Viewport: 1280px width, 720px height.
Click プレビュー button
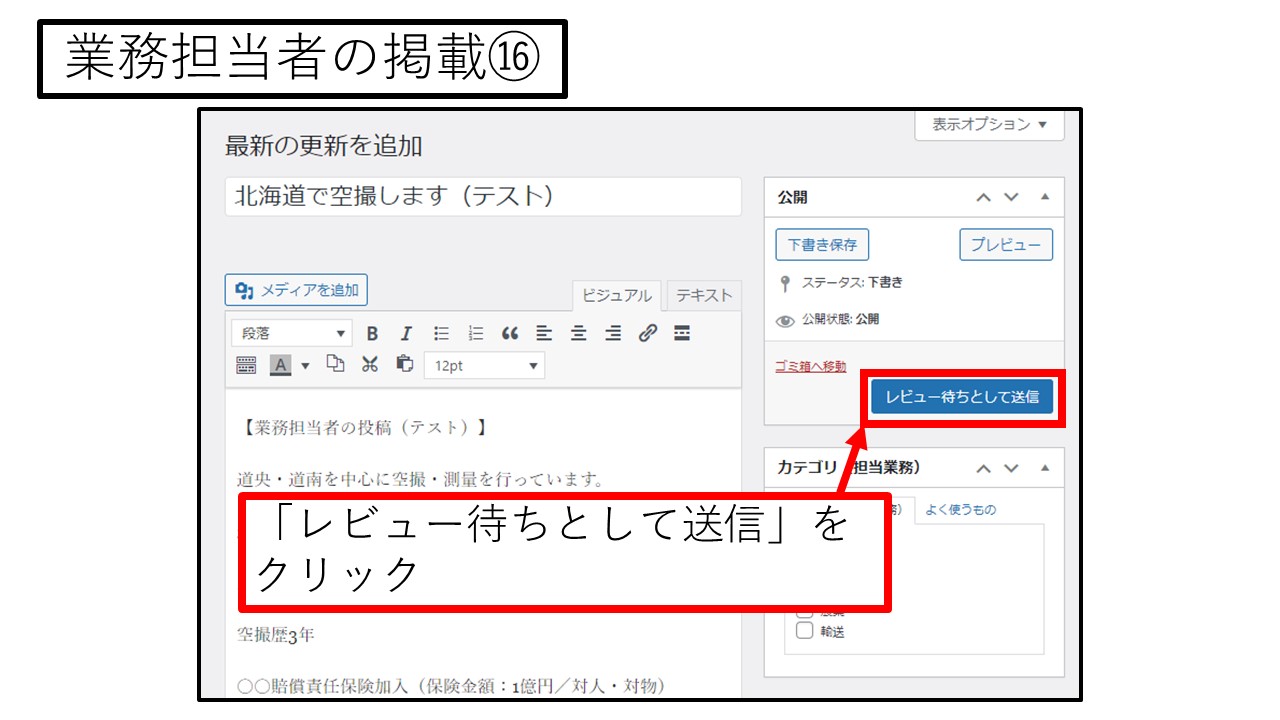pyautogui.click(x=1006, y=244)
